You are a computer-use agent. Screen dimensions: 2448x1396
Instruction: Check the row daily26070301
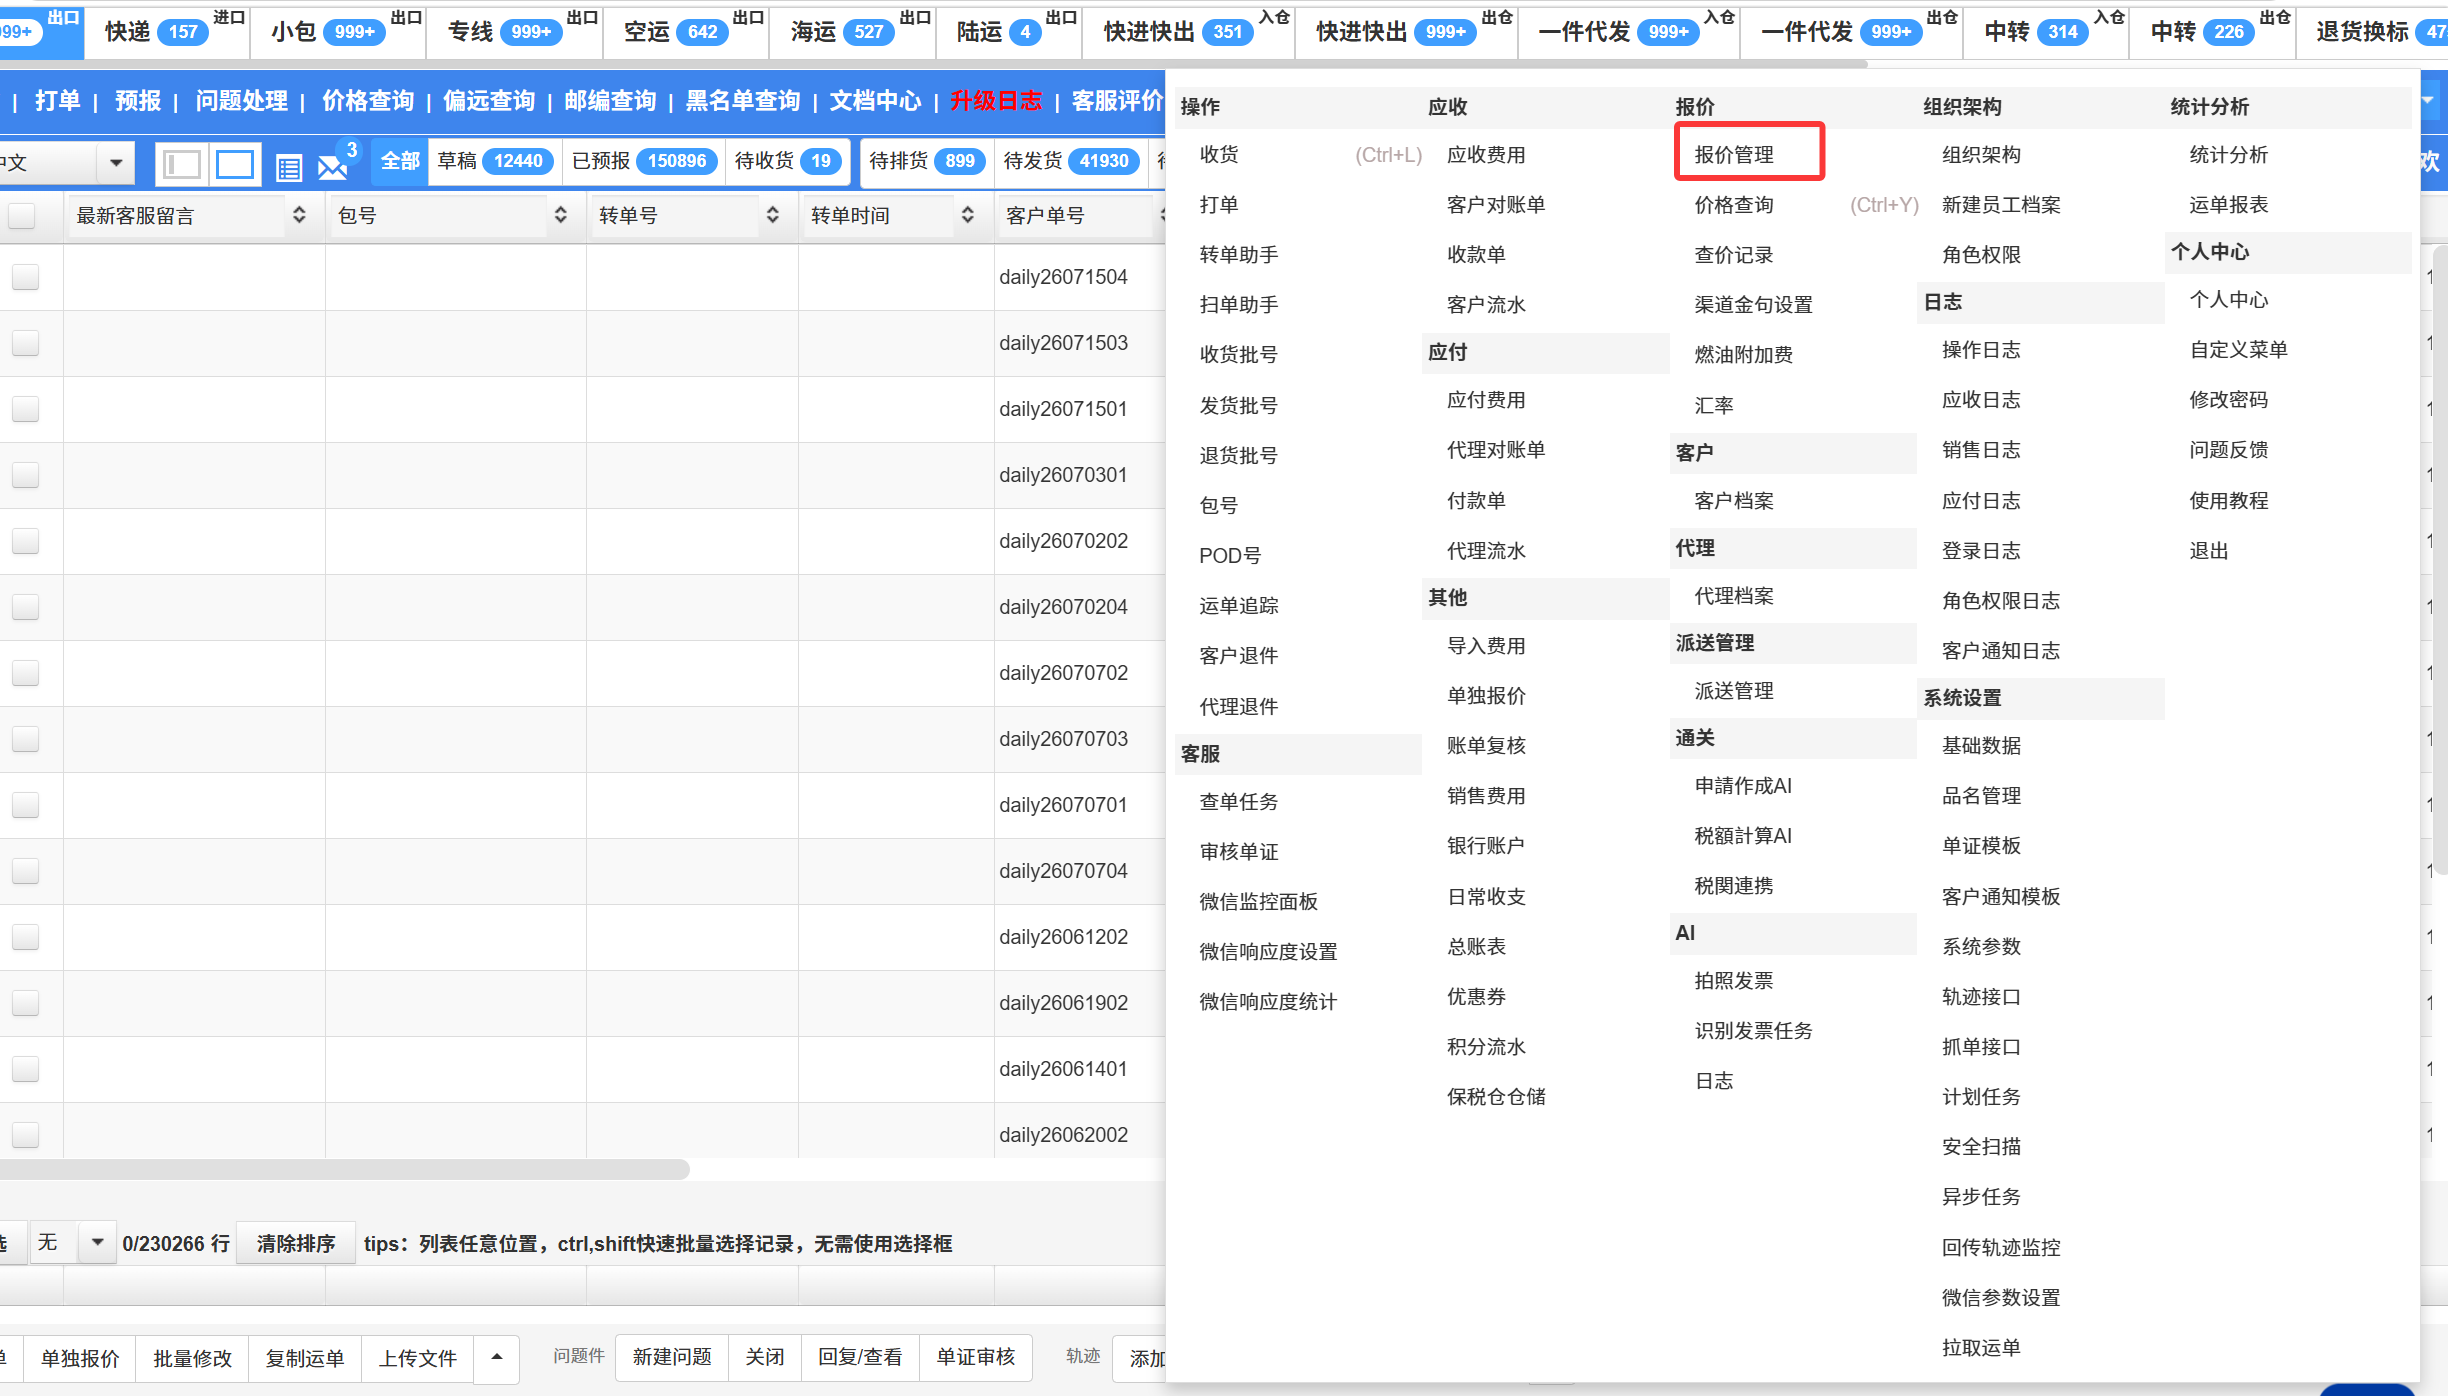coord(25,475)
